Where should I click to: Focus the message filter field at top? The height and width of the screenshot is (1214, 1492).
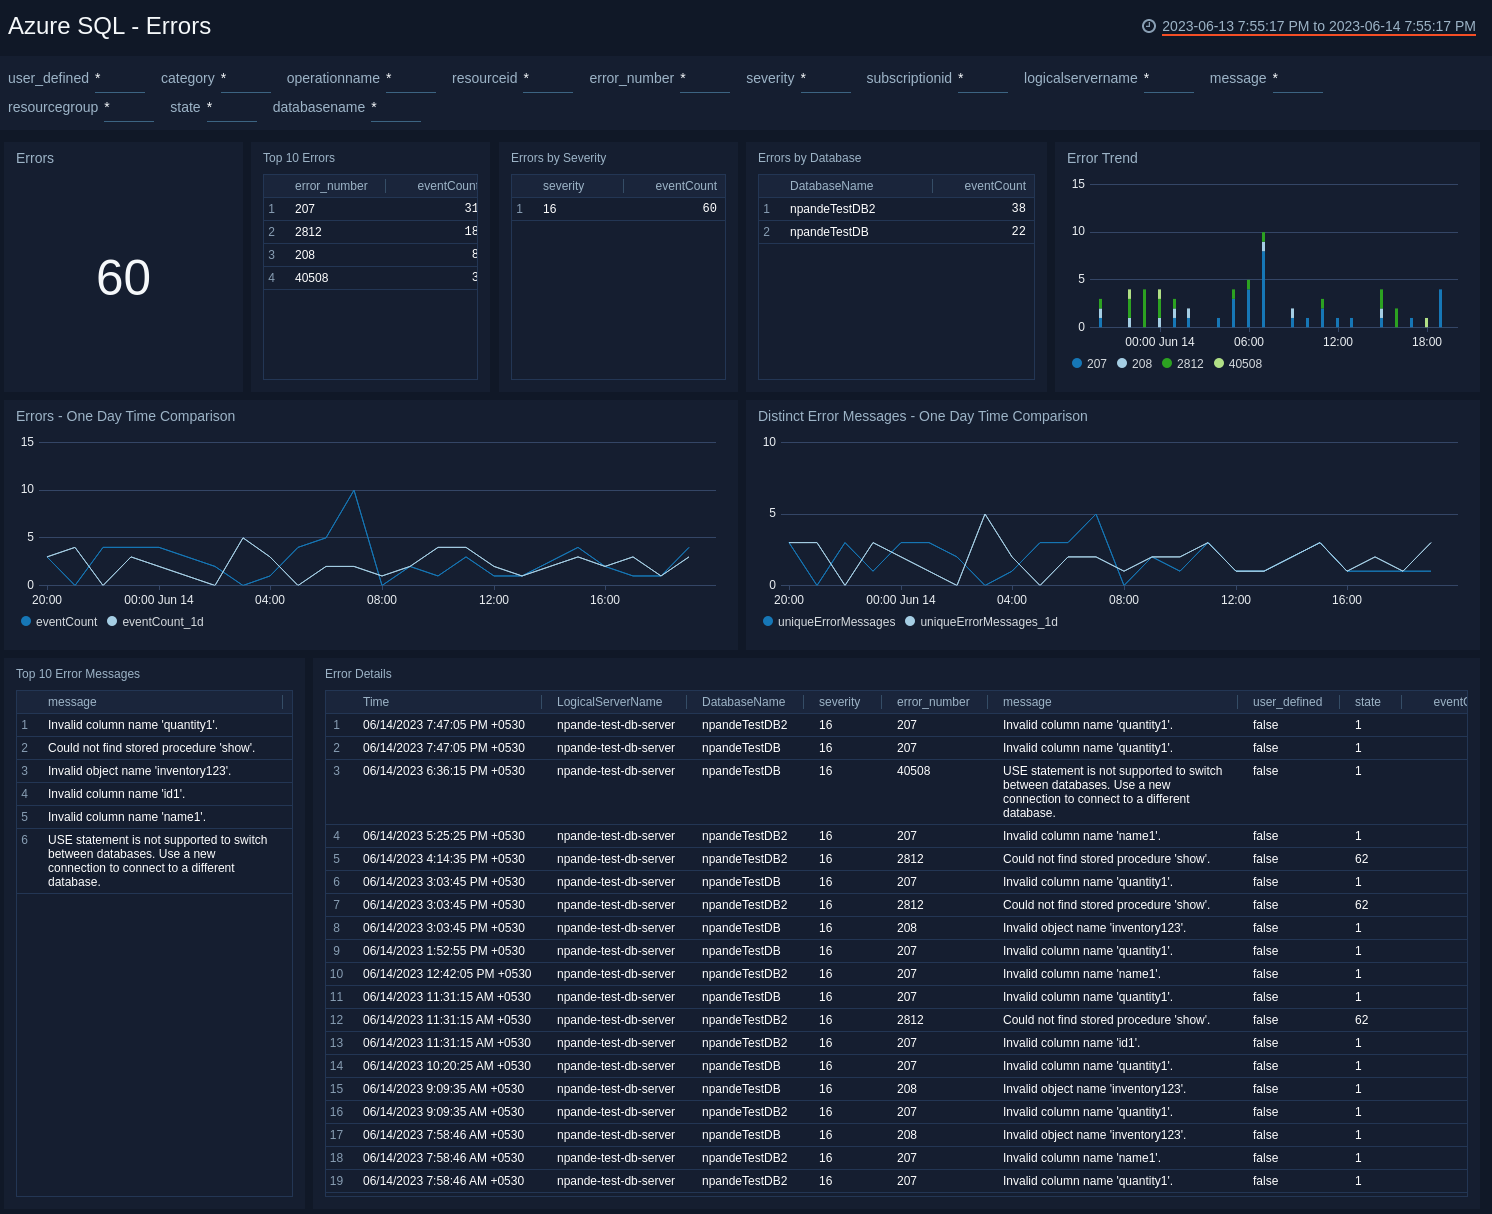pyautogui.click(x=1298, y=79)
